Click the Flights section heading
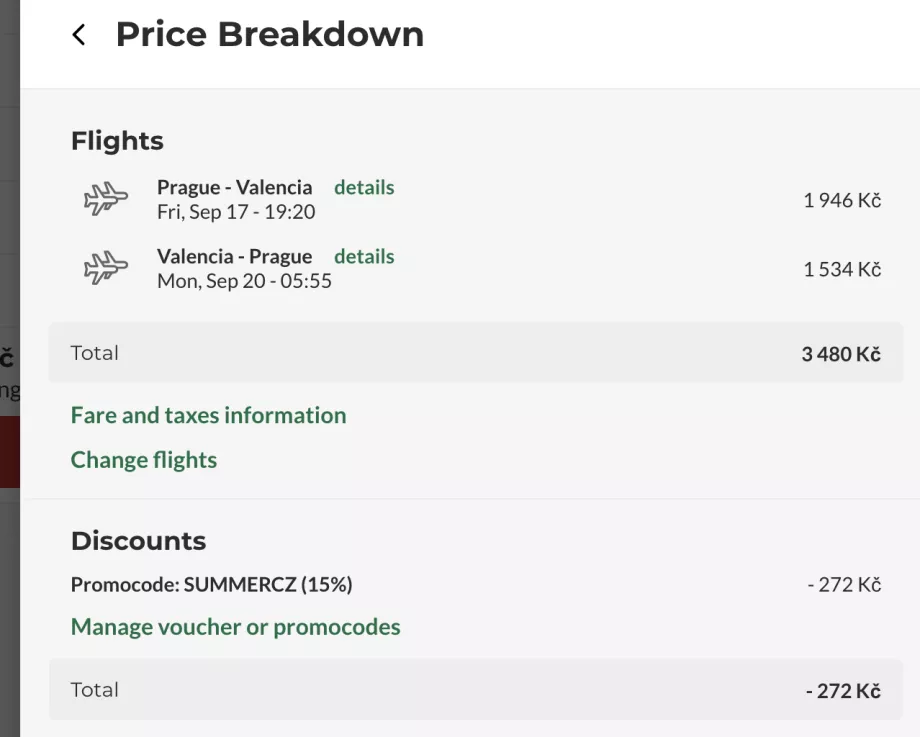Viewport: 920px width, 737px height. (116, 141)
